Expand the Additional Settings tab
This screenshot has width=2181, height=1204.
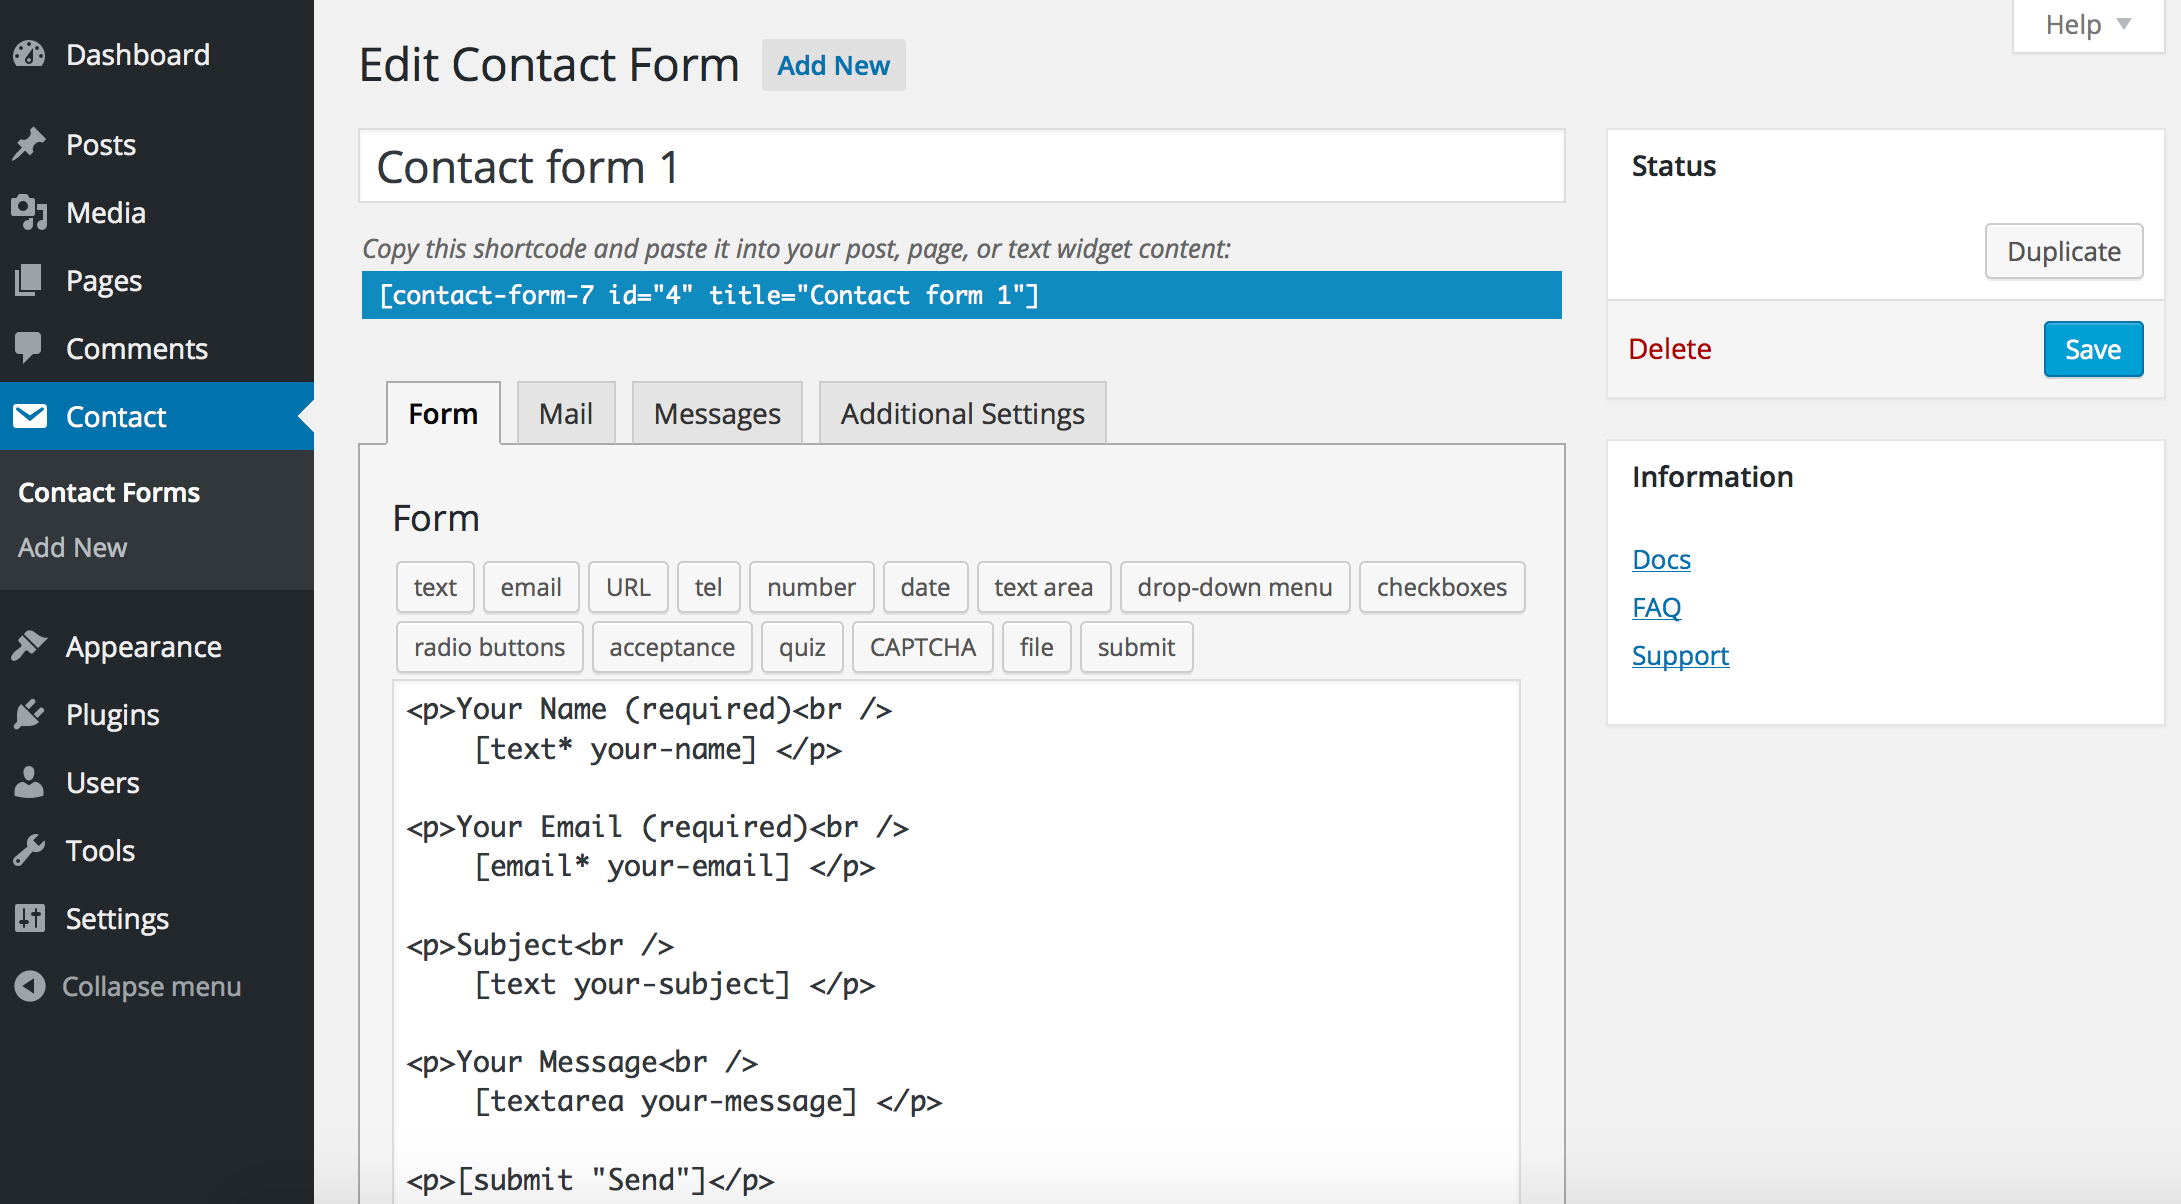click(x=962, y=412)
